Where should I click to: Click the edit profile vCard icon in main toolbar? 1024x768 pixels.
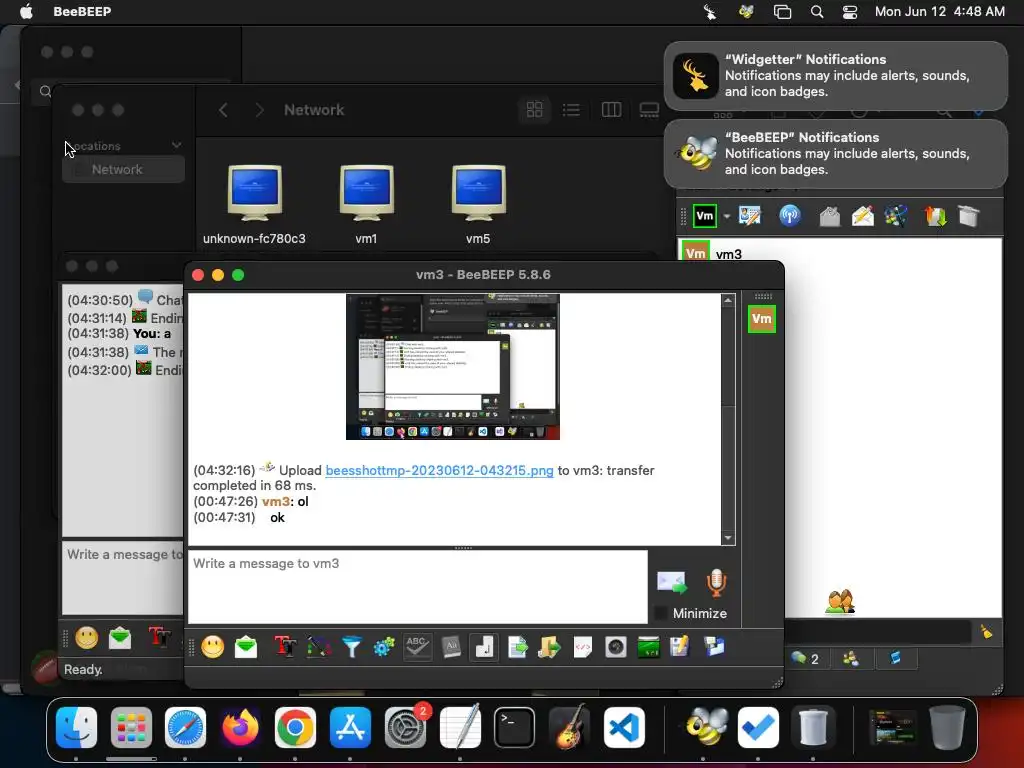pyautogui.click(x=750, y=216)
